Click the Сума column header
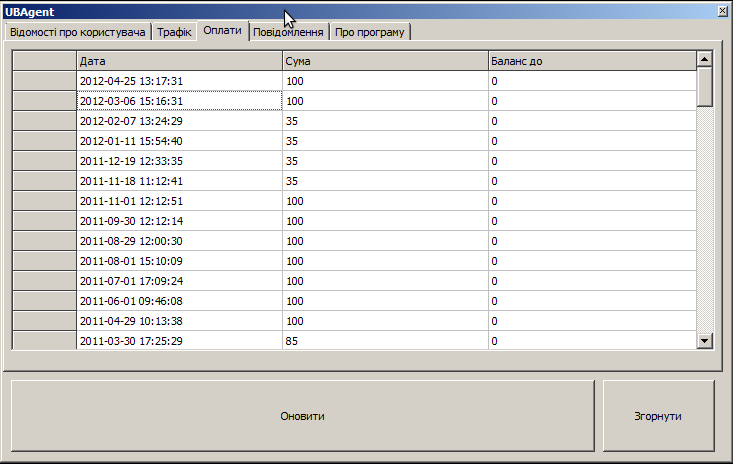 (x=385, y=61)
